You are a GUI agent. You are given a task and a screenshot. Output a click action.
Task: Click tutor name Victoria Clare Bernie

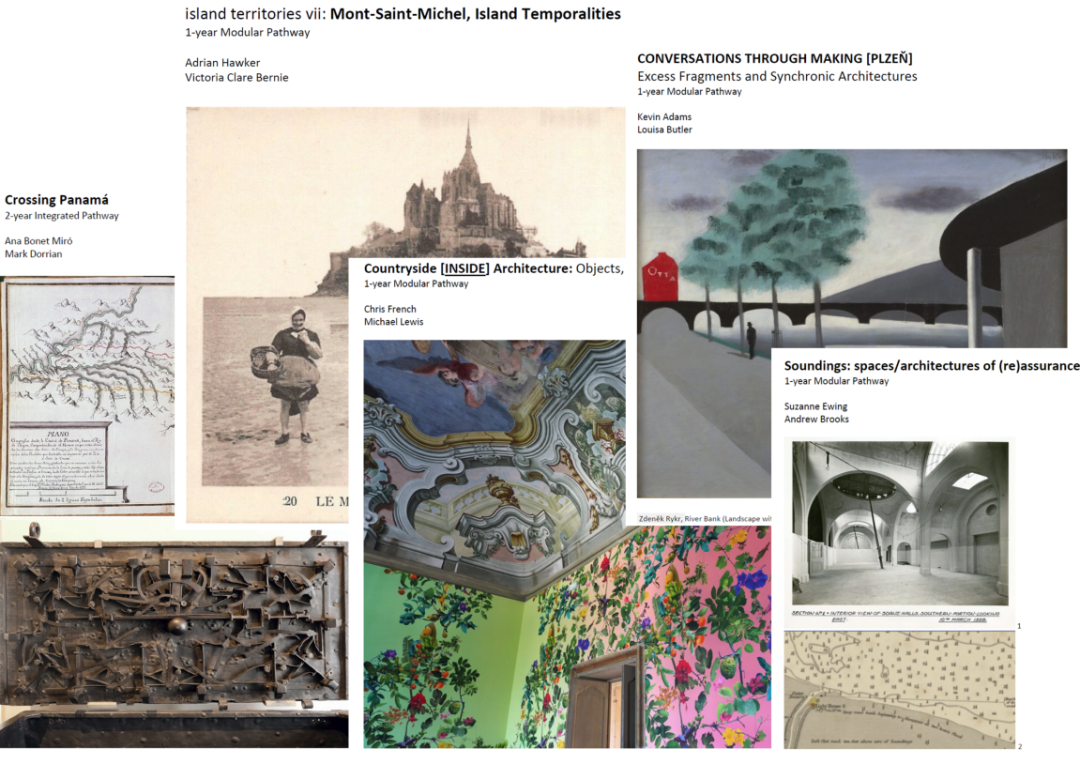tap(236, 78)
